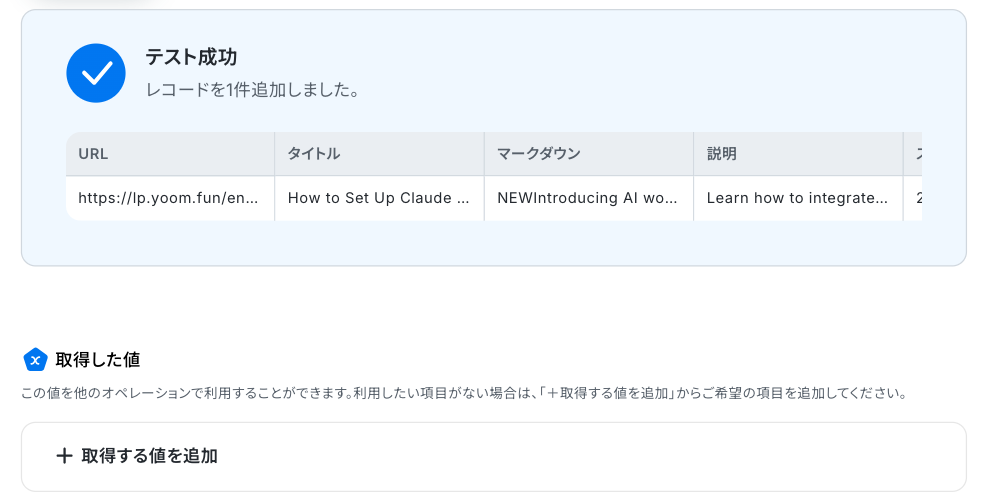Click the blue pentagon icon beside 取得した値

tap(35, 359)
